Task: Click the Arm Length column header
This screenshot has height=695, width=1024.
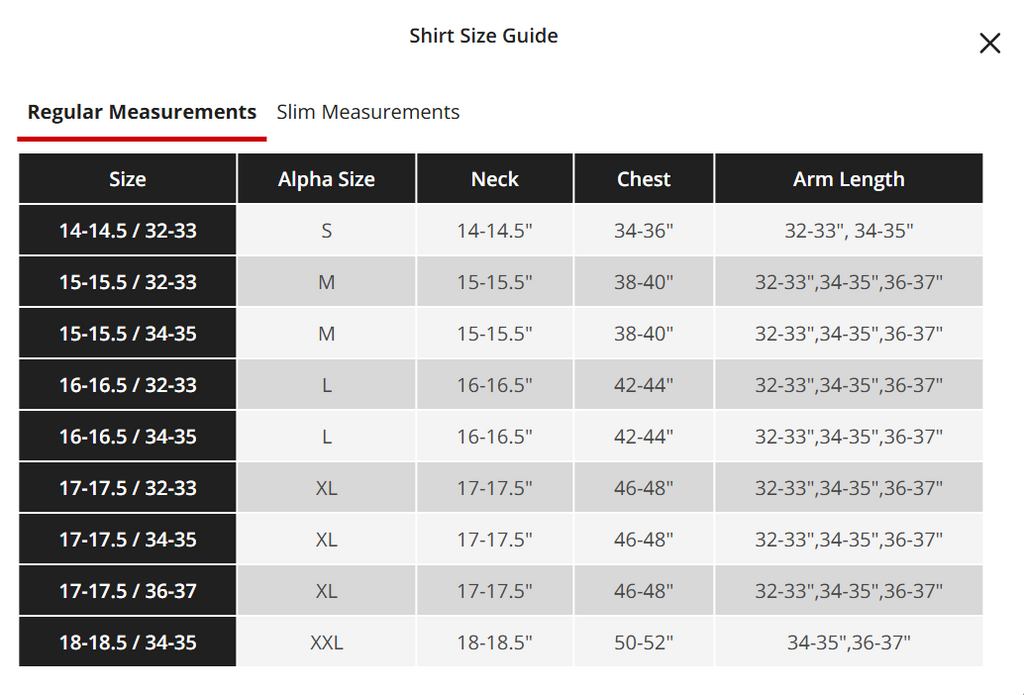Action: click(x=848, y=178)
